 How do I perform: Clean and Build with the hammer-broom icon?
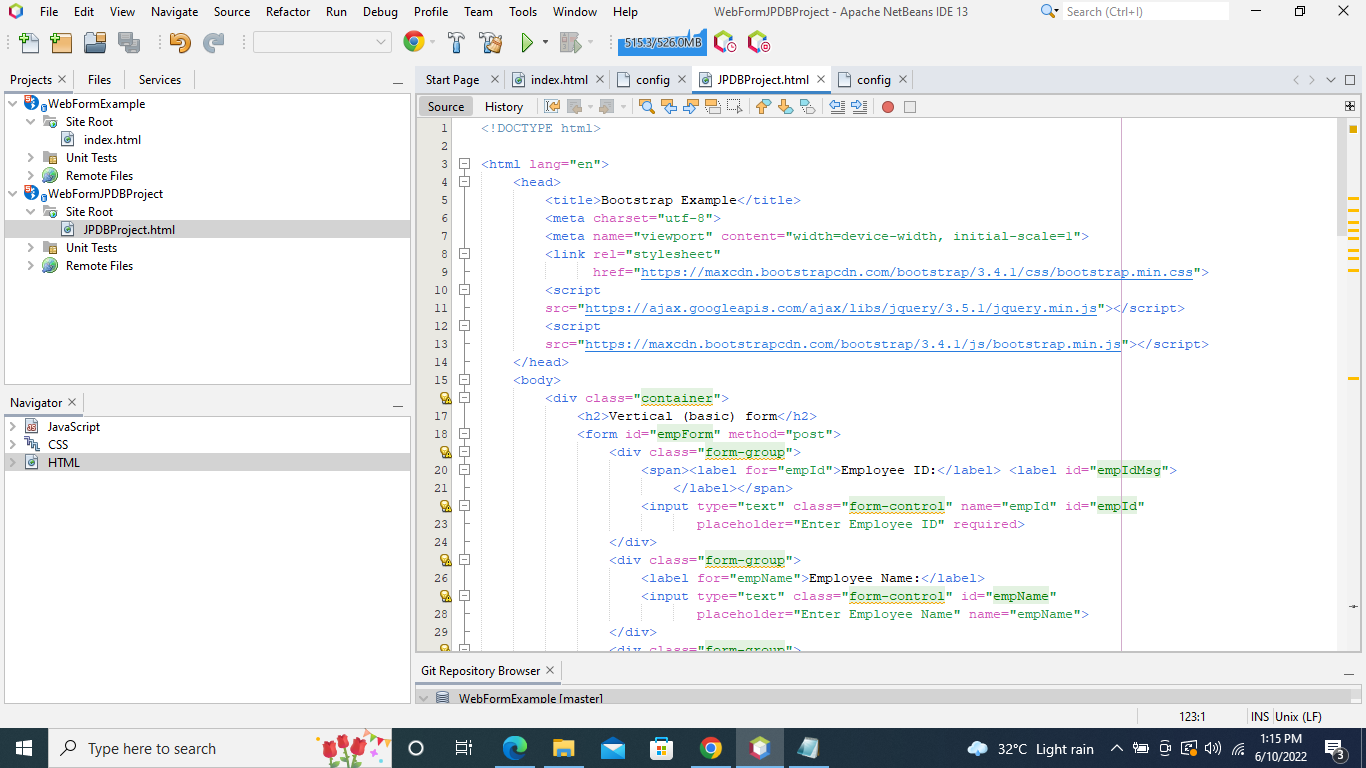click(x=491, y=42)
